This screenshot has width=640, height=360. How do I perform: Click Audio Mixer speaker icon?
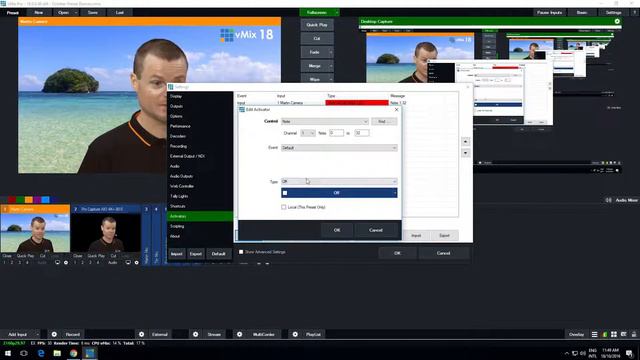pos(608,200)
